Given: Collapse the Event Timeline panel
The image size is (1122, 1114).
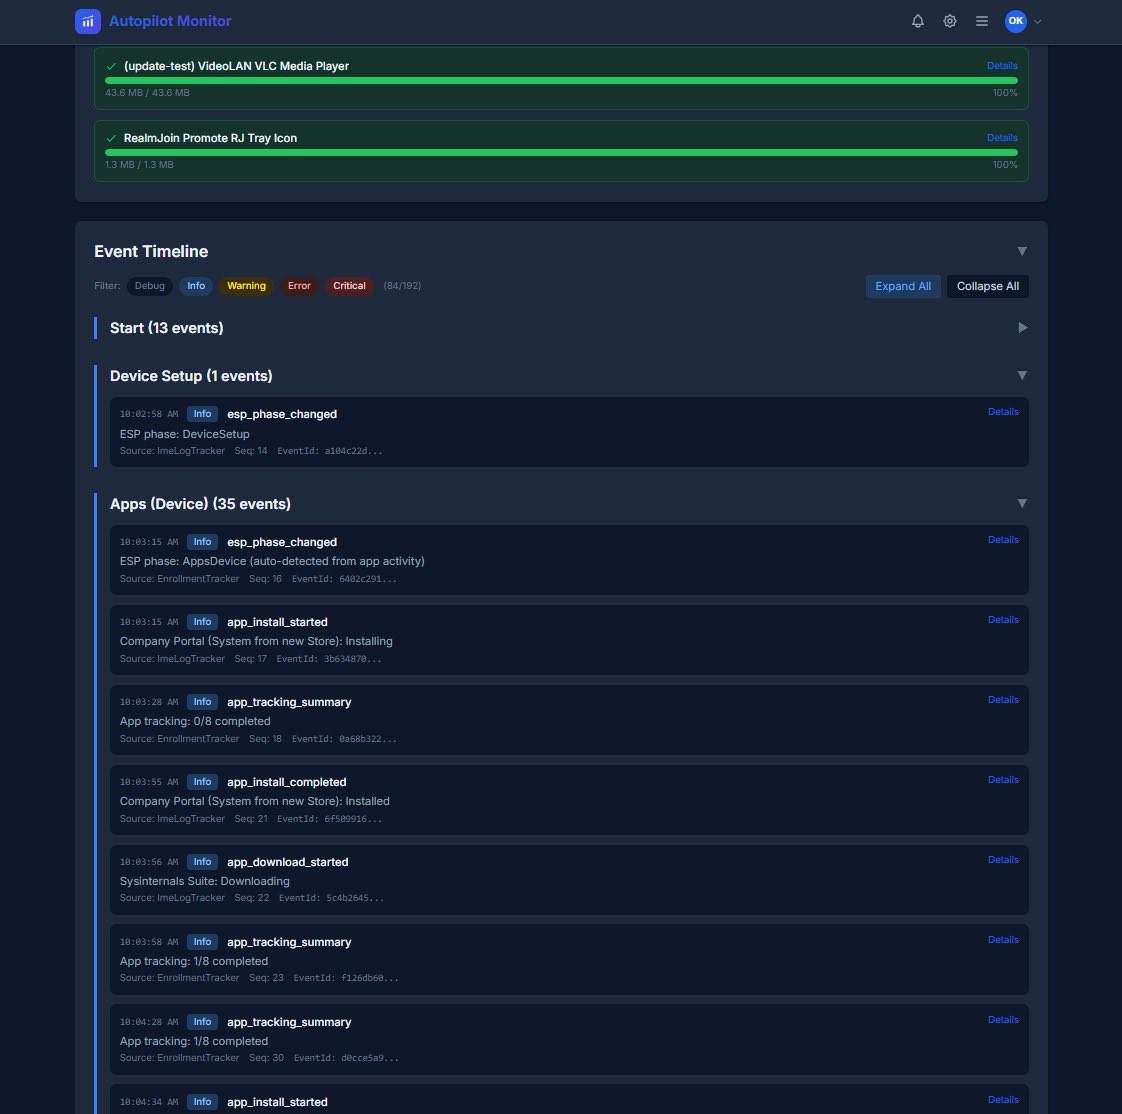Looking at the screenshot, I should (1022, 251).
